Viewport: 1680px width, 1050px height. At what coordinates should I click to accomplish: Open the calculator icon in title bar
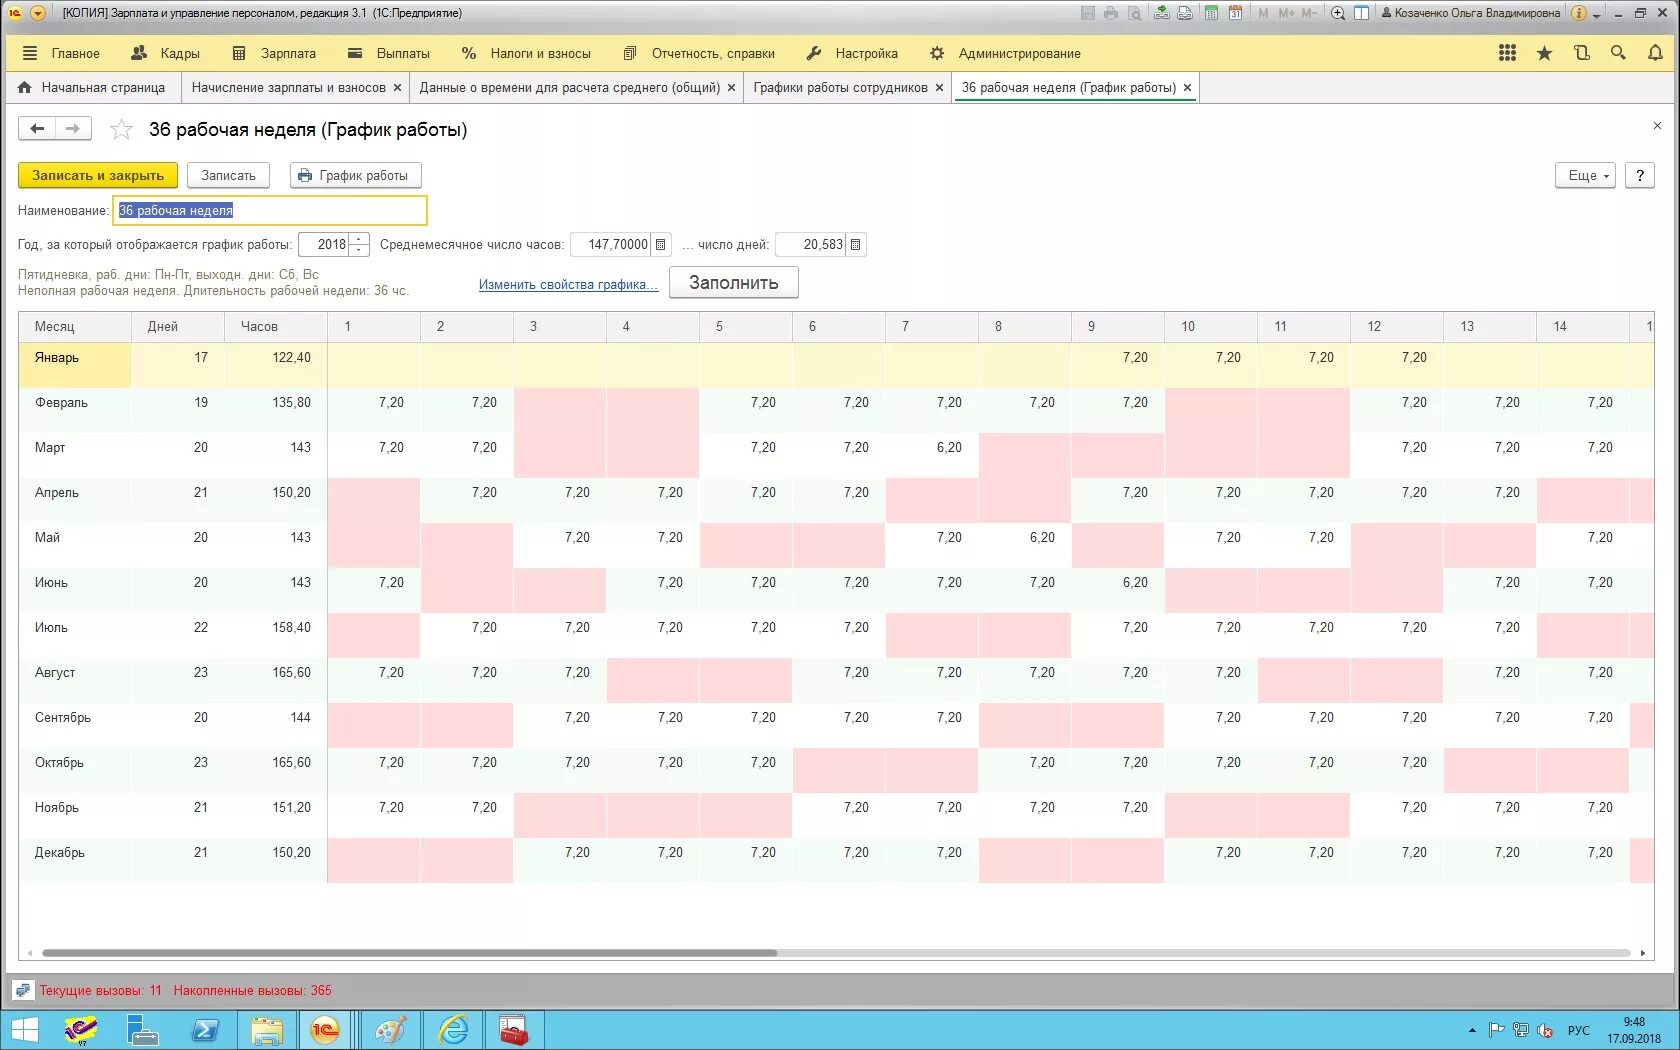pos(1211,13)
